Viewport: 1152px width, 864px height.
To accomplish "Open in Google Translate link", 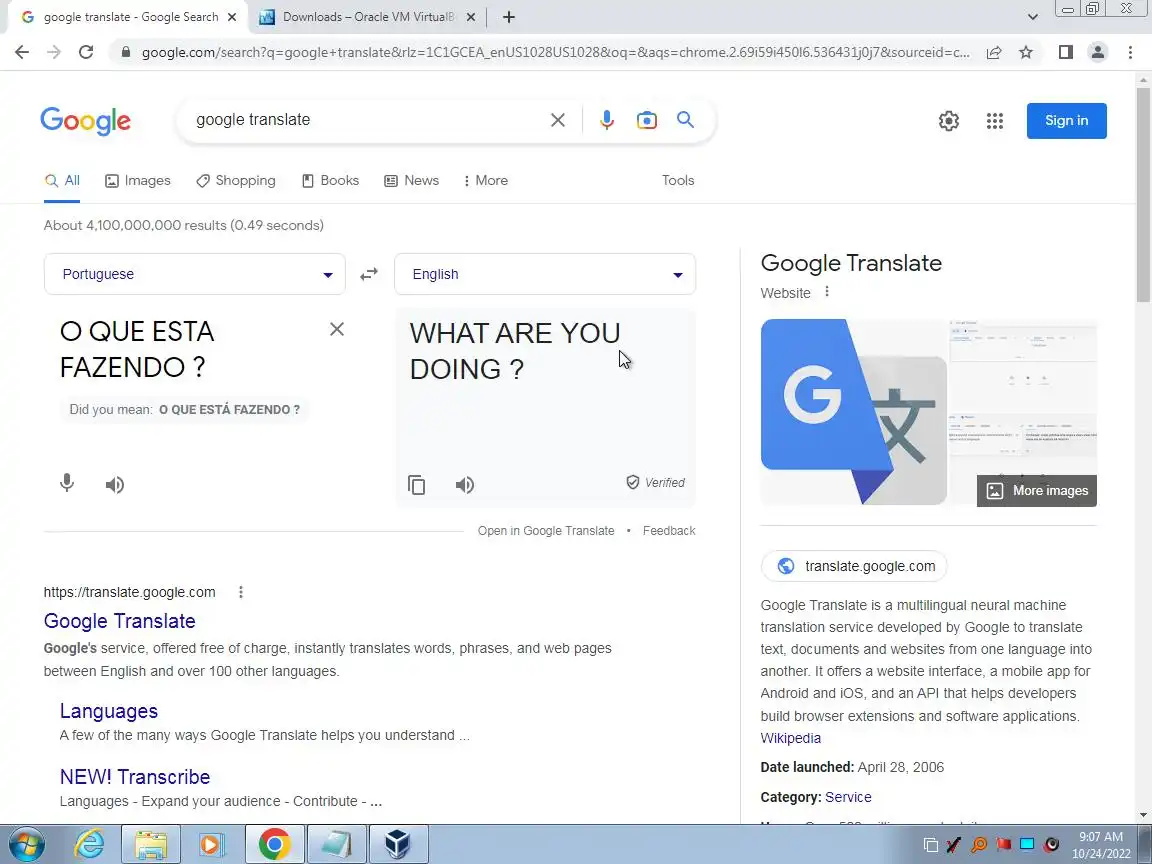I will click(x=546, y=530).
